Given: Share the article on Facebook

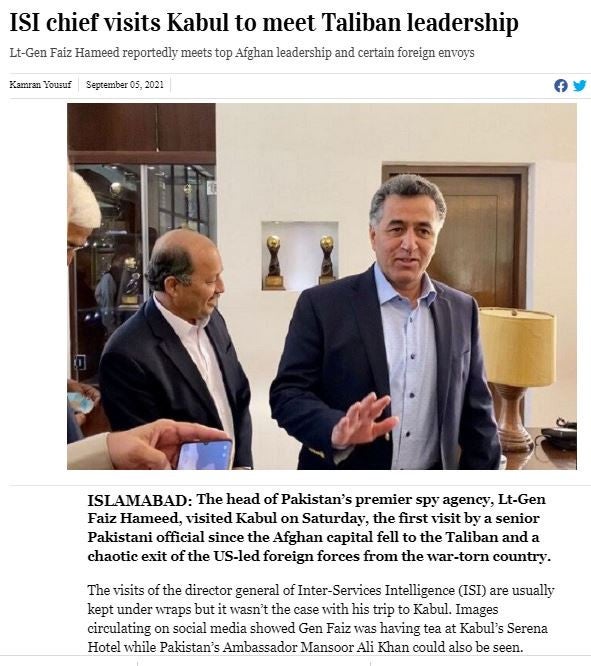Looking at the screenshot, I should point(560,85).
